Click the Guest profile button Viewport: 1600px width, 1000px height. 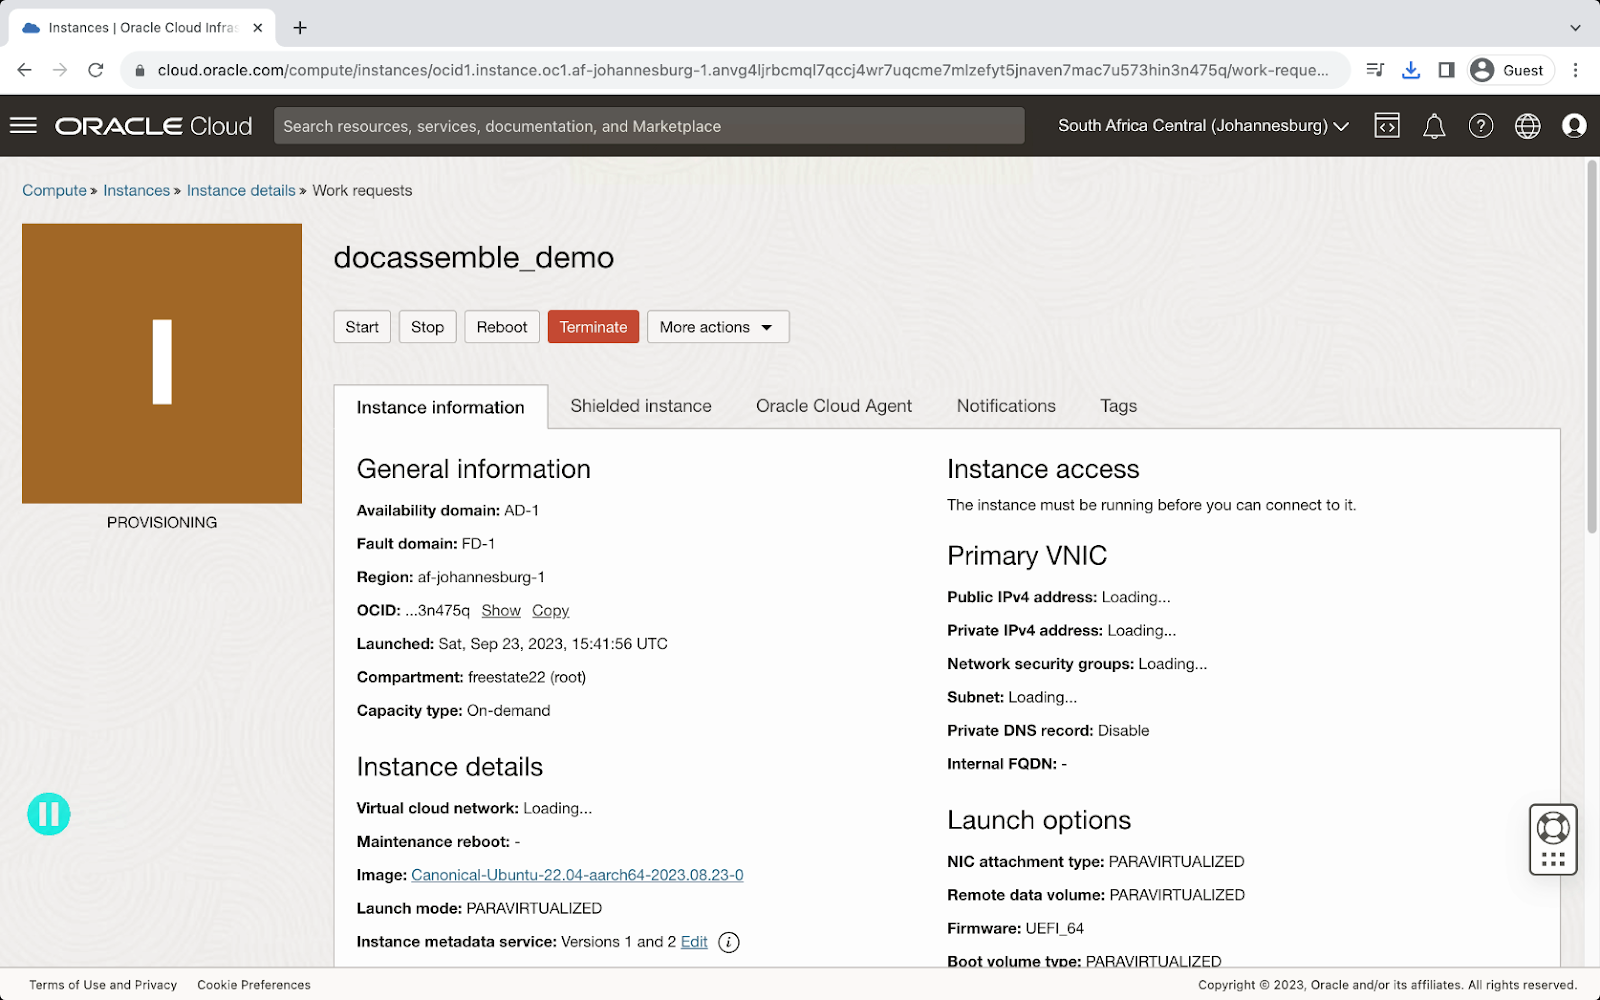[1511, 70]
